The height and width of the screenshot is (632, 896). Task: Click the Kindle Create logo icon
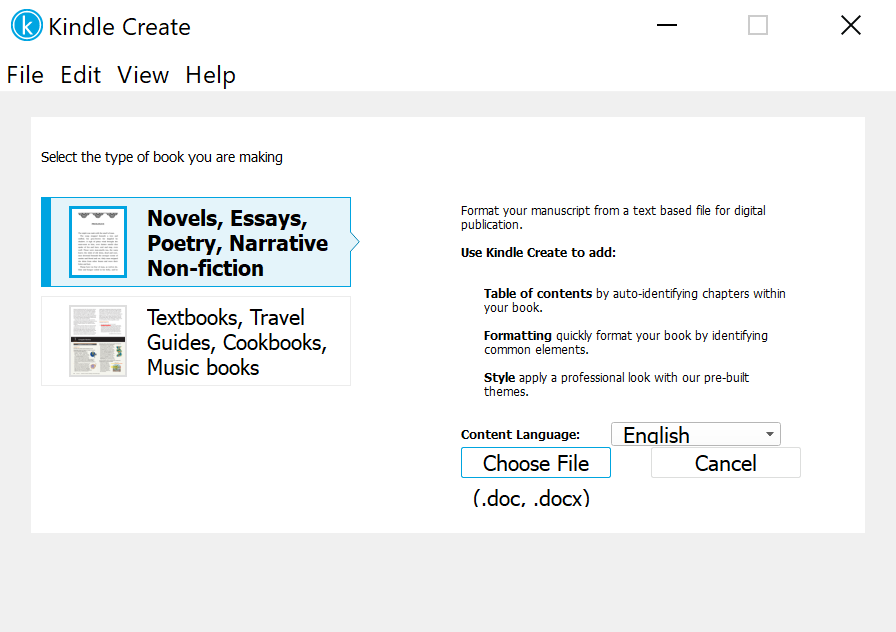27,26
